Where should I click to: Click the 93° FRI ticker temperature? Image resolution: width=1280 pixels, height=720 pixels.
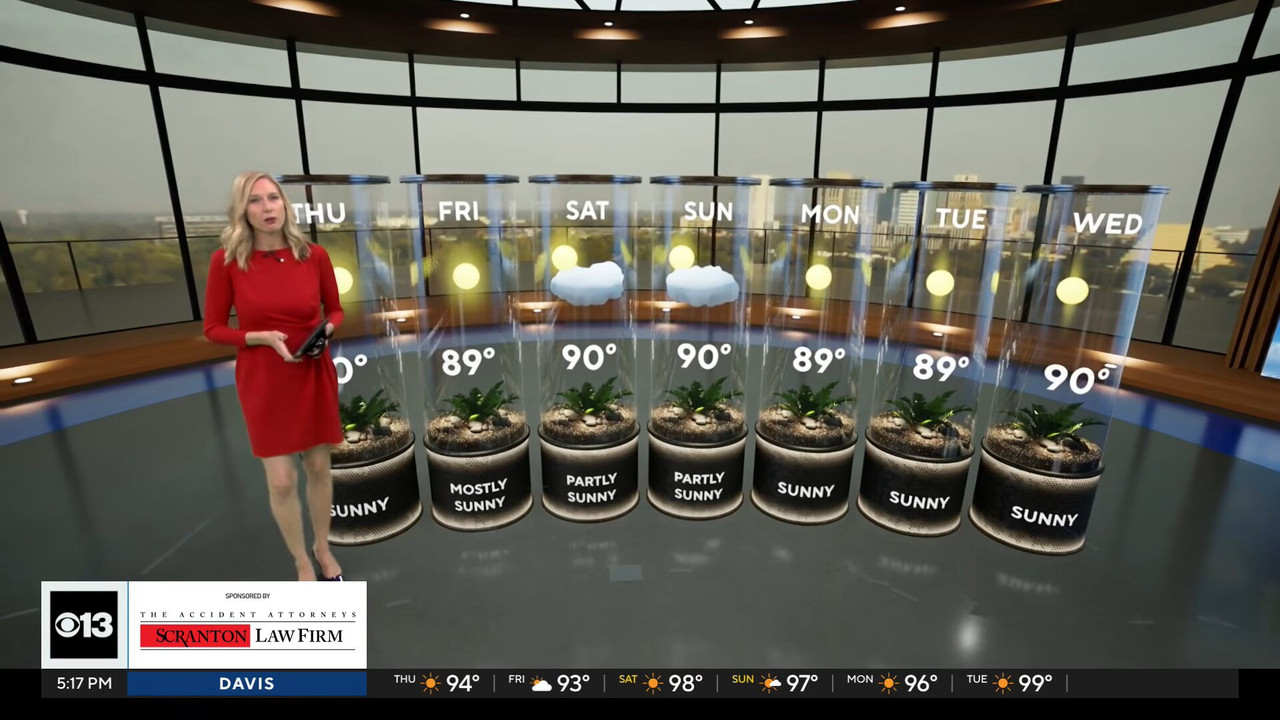tap(574, 684)
